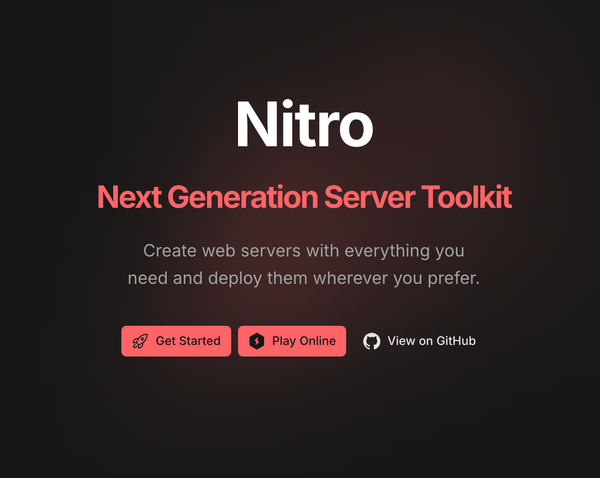Click the rocket icon in Get Started
Screen dimensions: 600x478
pyautogui.click(x=140, y=341)
